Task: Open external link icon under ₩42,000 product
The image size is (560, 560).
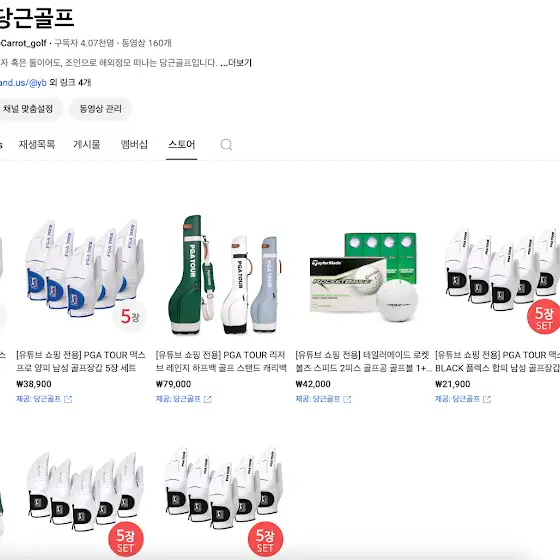Action: point(347,399)
